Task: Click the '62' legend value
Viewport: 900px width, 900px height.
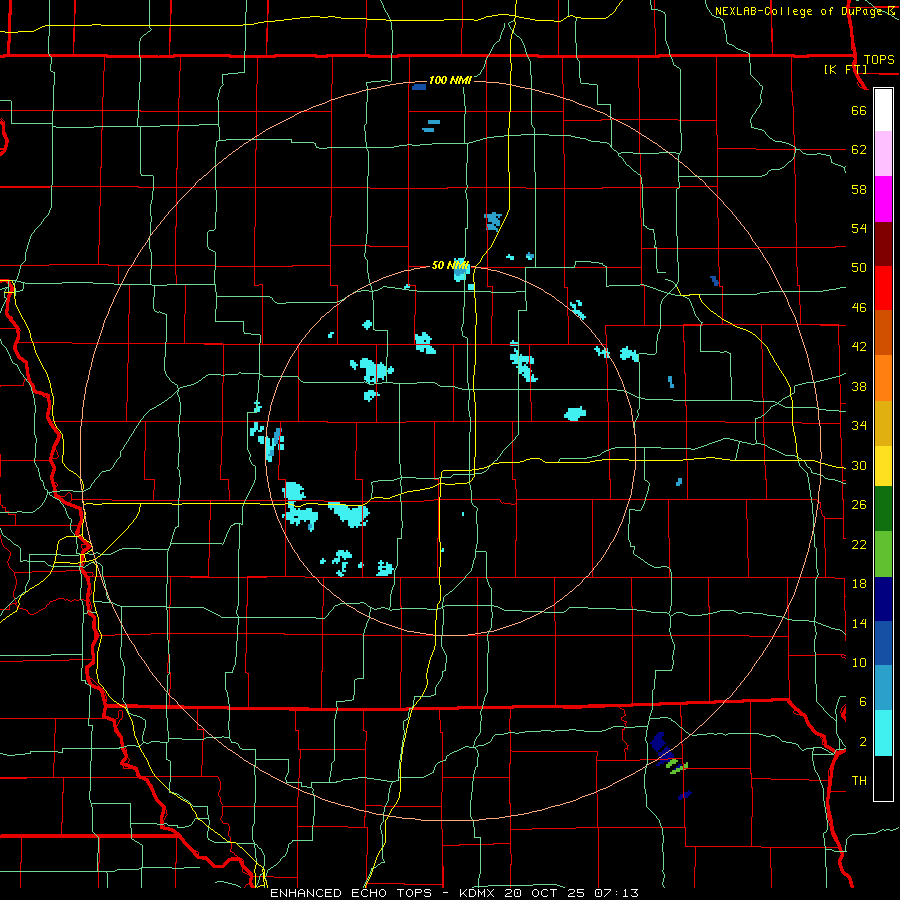Action: 859,149
